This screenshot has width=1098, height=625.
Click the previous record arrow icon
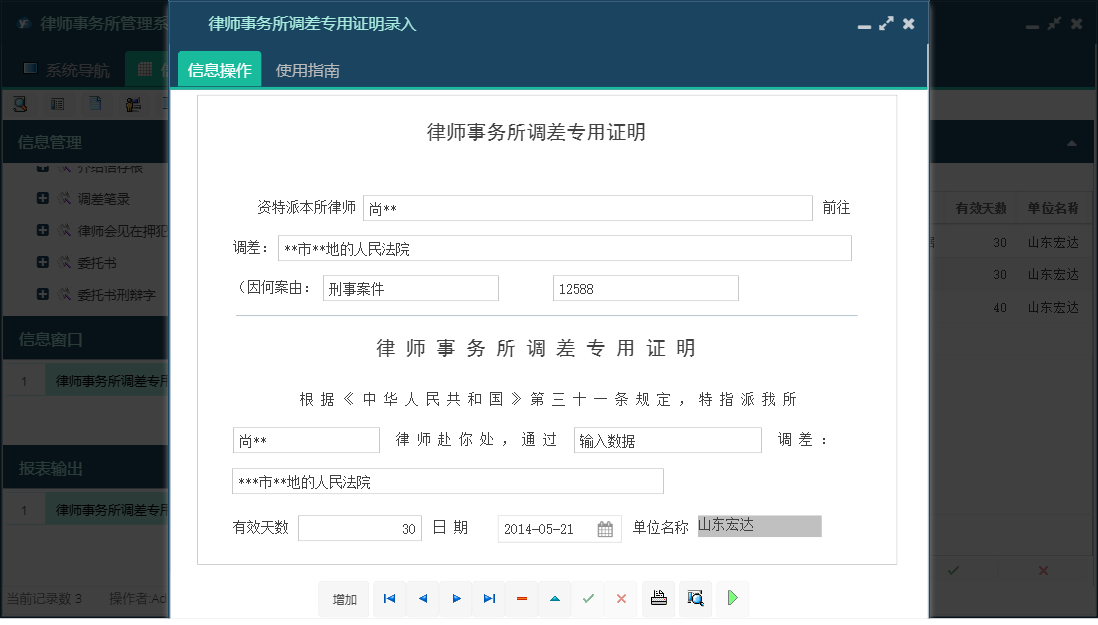(x=422, y=599)
